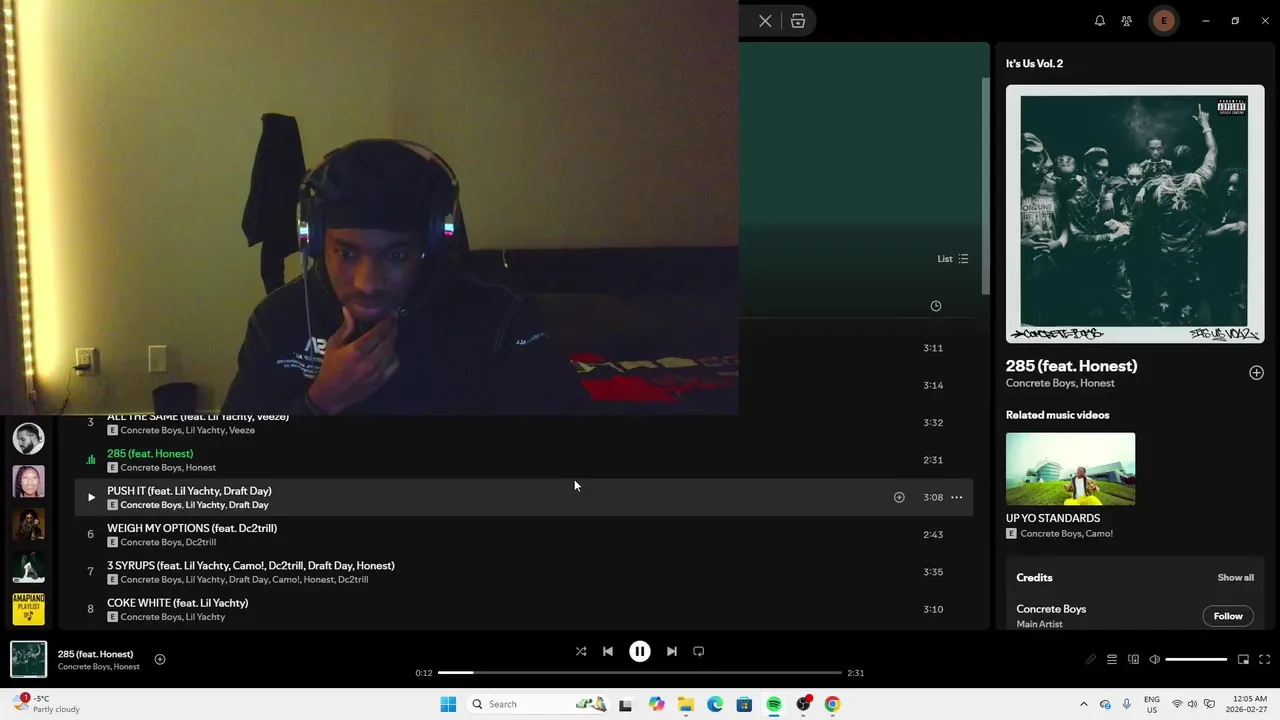The width and height of the screenshot is (1280, 720).
Task: Mute audio with the speaker icon
Action: tap(1155, 659)
